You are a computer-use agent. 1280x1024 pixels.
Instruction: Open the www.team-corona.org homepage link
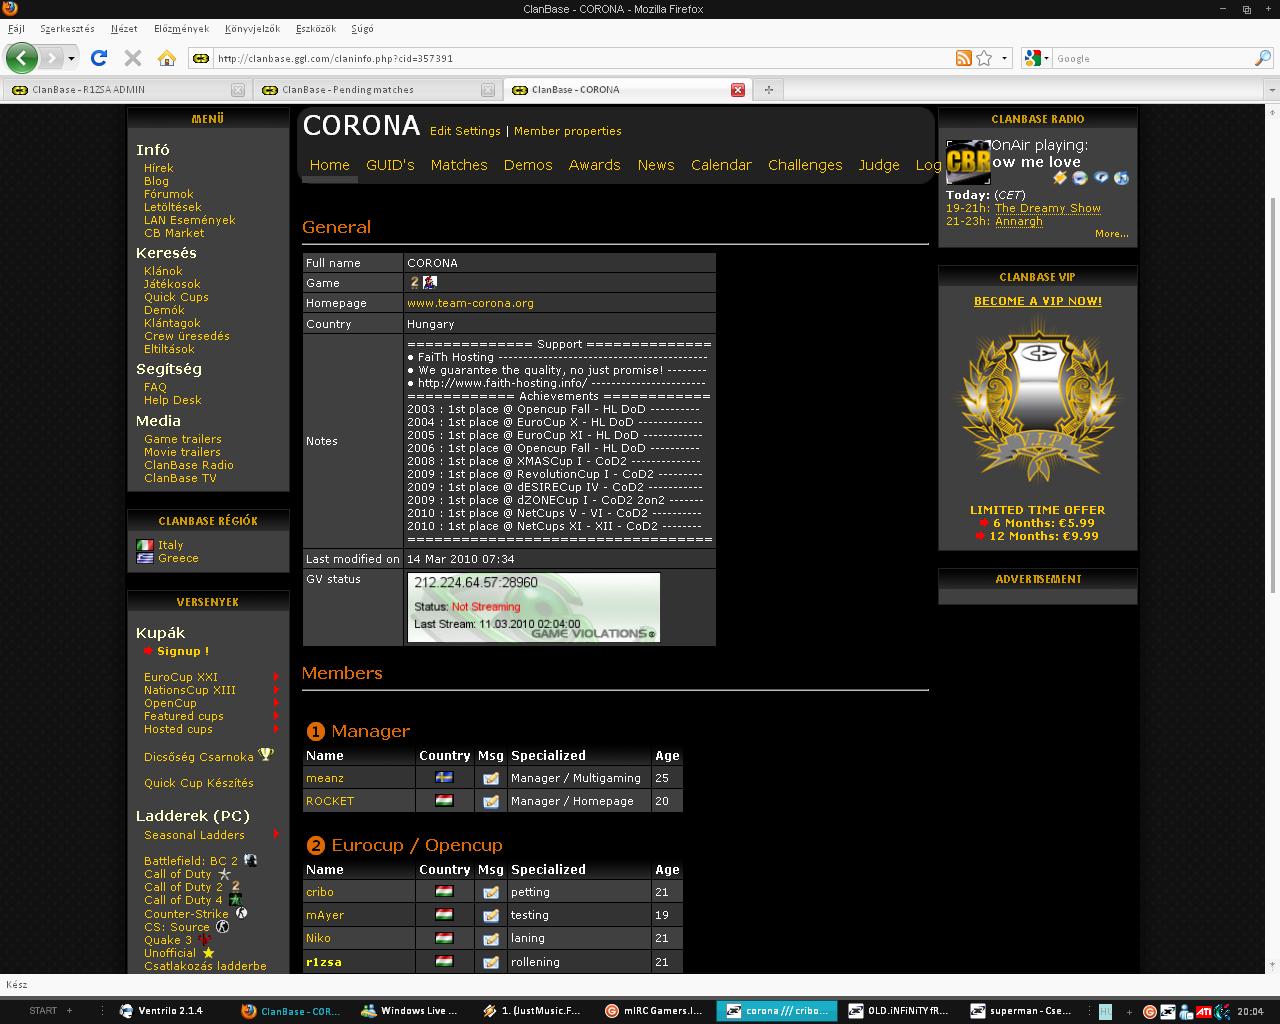[470, 303]
